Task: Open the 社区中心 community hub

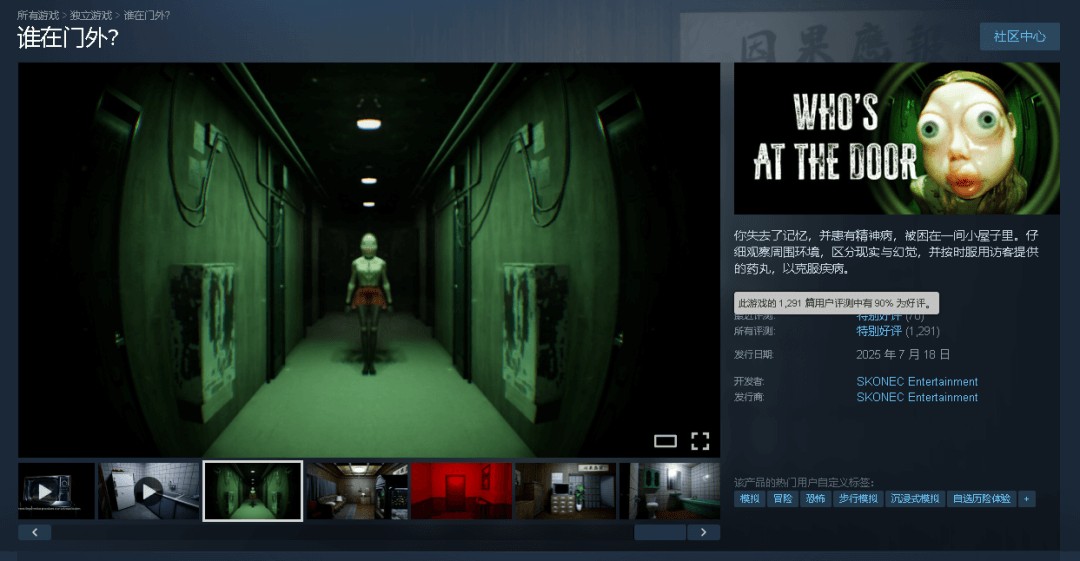Action: pyautogui.click(x=1019, y=36)
